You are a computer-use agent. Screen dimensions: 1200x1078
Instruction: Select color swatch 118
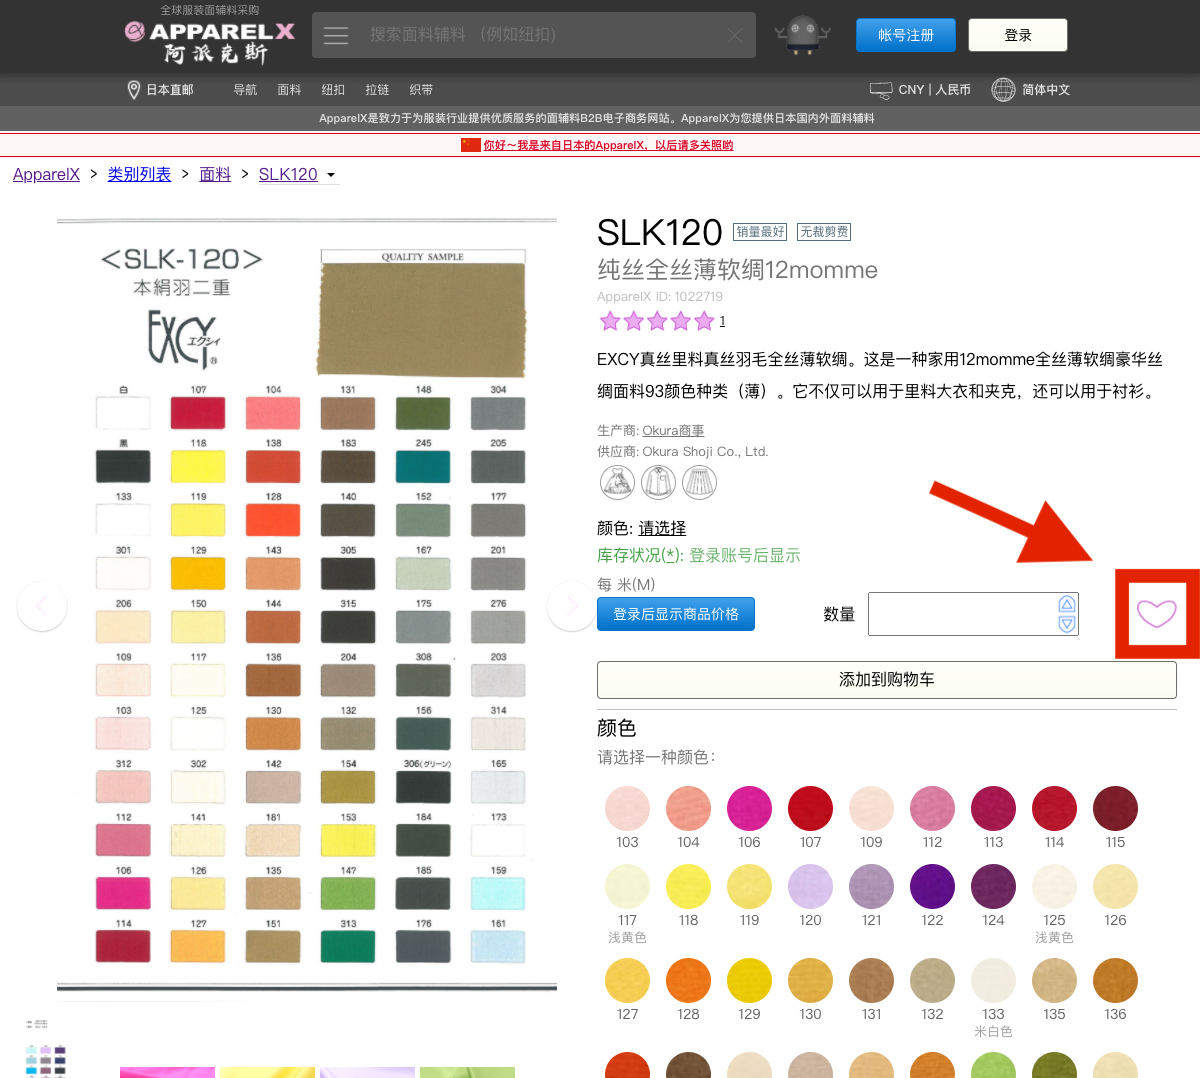(688, 886)
